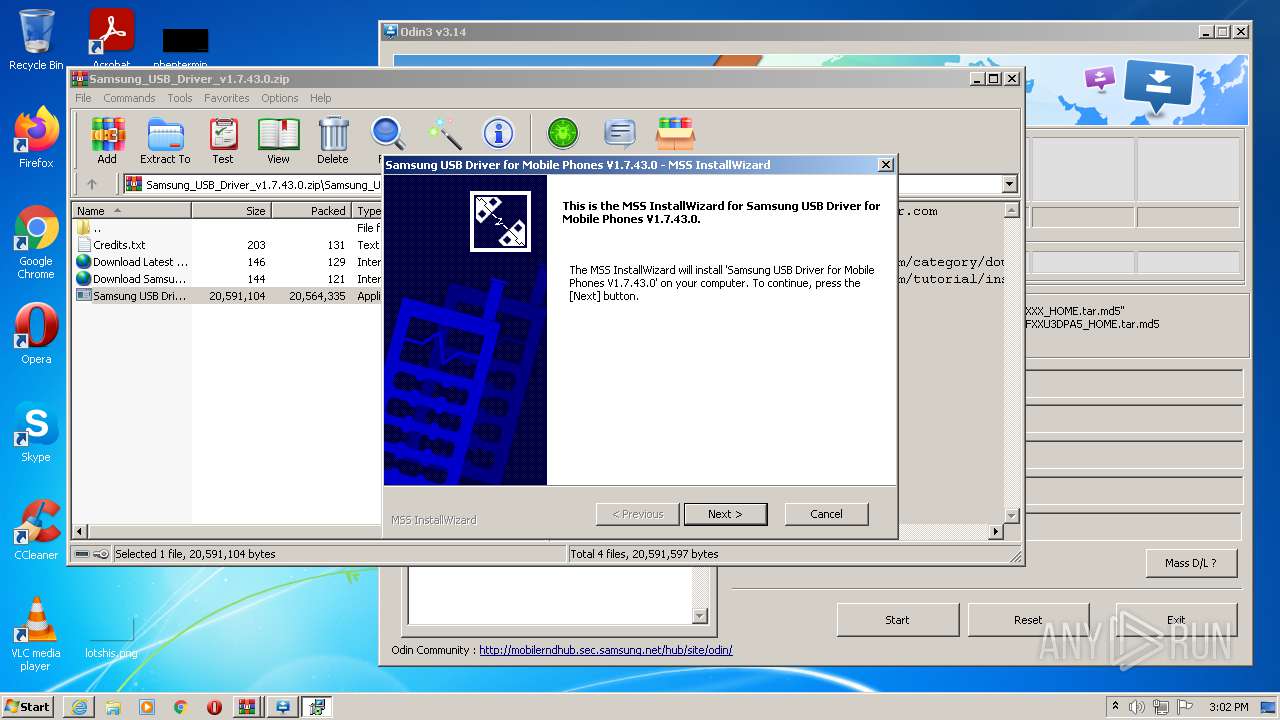Screen dimensions: 1280x720
Task: Click WinRAR horizontal scrollbar right arrow
Action: [x=995, y=532]
